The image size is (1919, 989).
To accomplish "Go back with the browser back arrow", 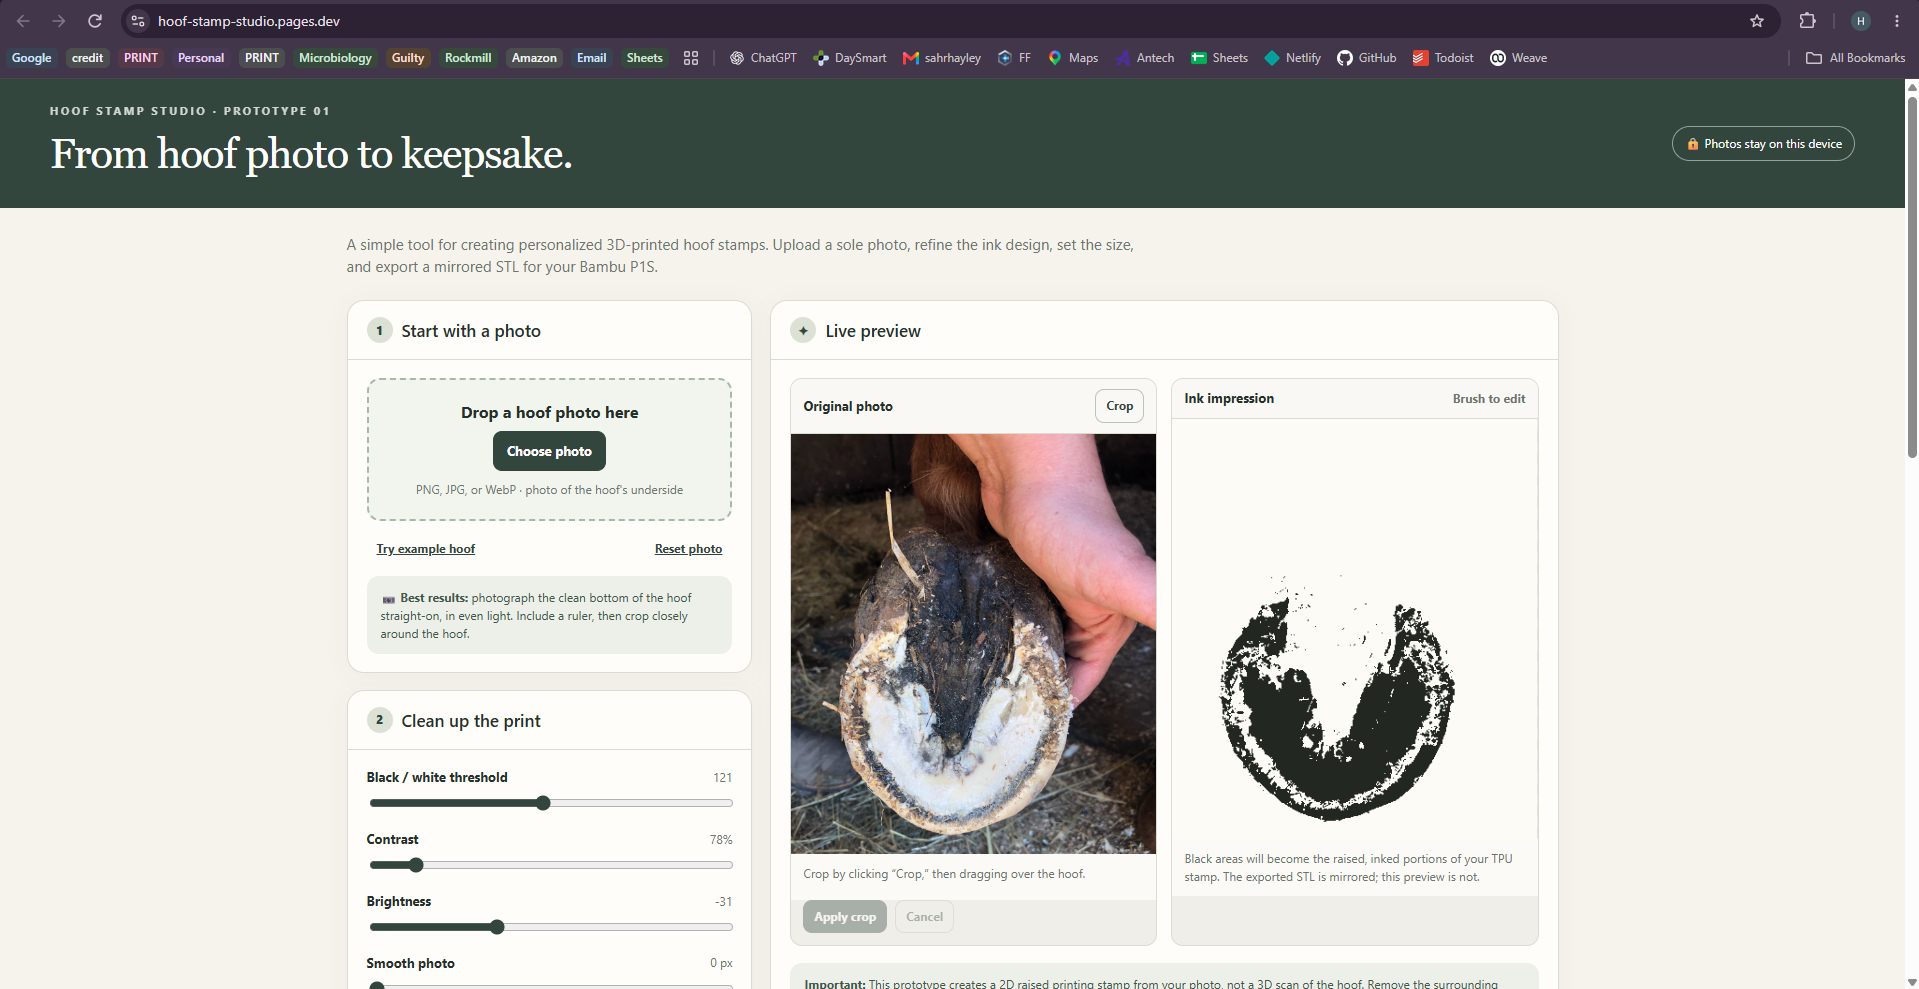I will pyautogui.click(x=23, y=21).
